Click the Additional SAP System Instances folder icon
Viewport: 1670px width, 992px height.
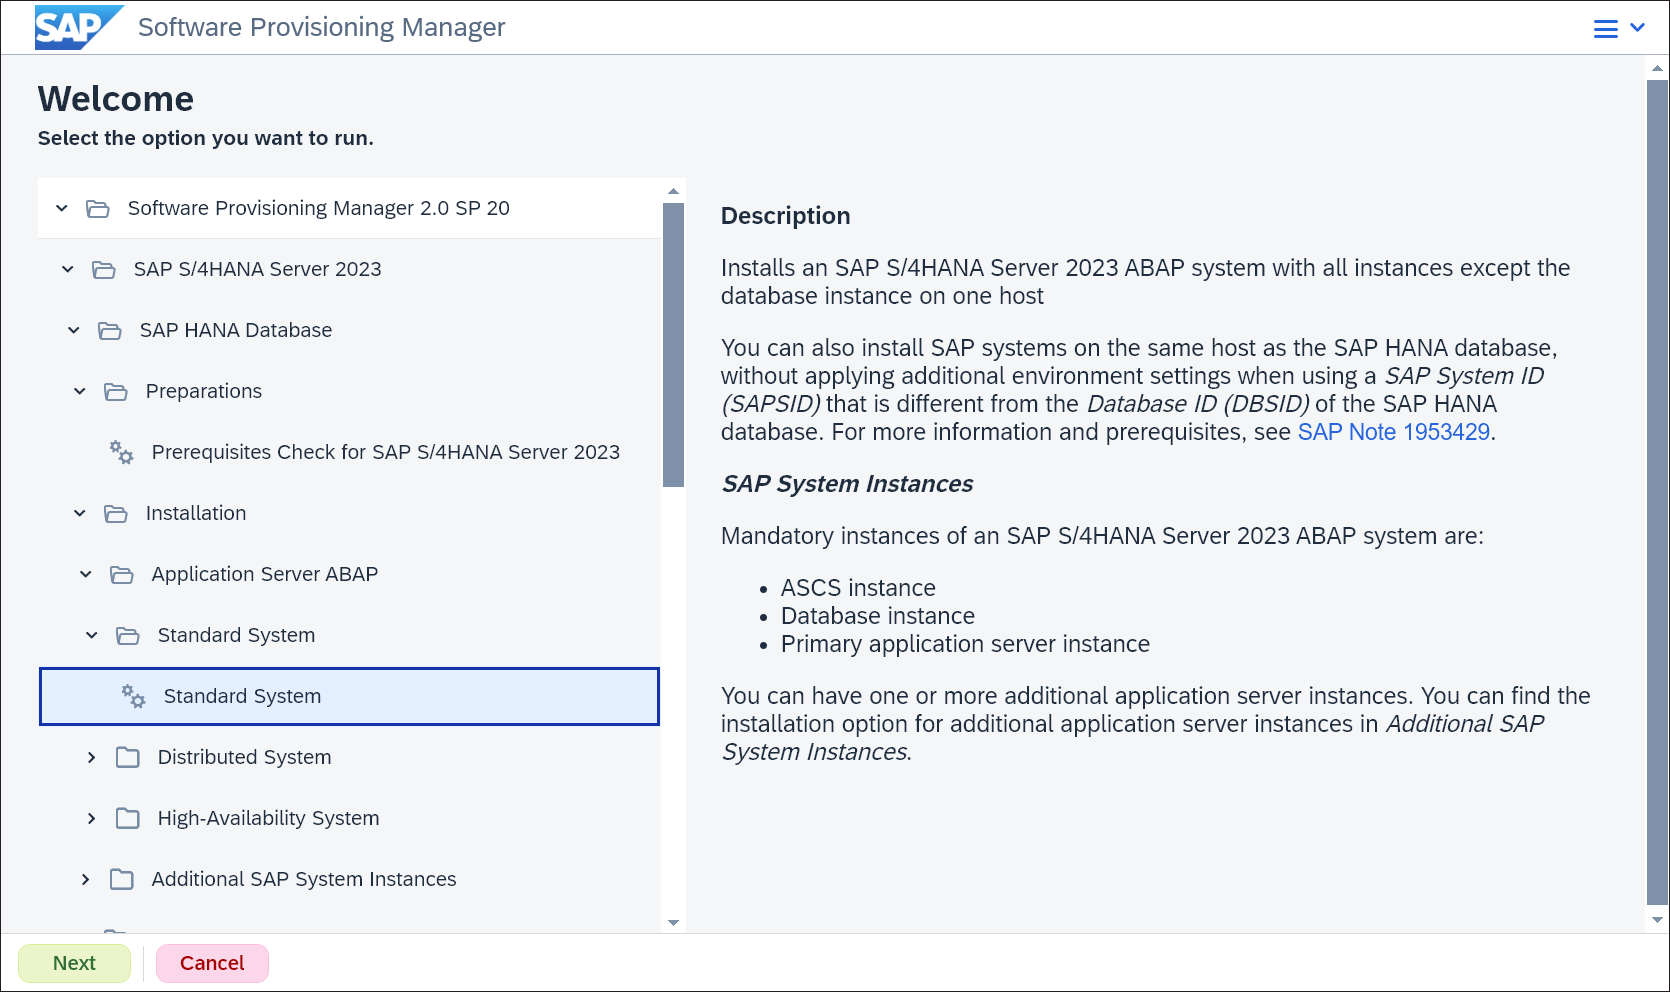click(x=122, y=879)
